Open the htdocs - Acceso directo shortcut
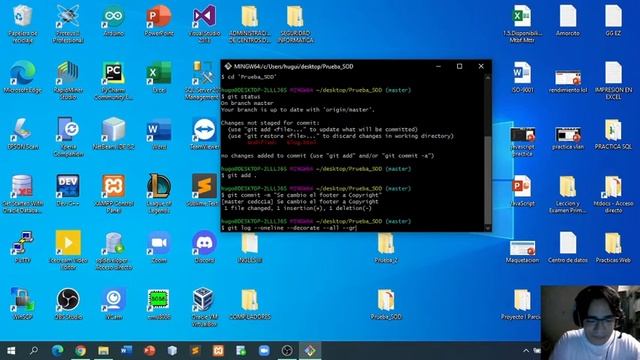The width and height of the screenshot is (640, 360). point(613,194)
